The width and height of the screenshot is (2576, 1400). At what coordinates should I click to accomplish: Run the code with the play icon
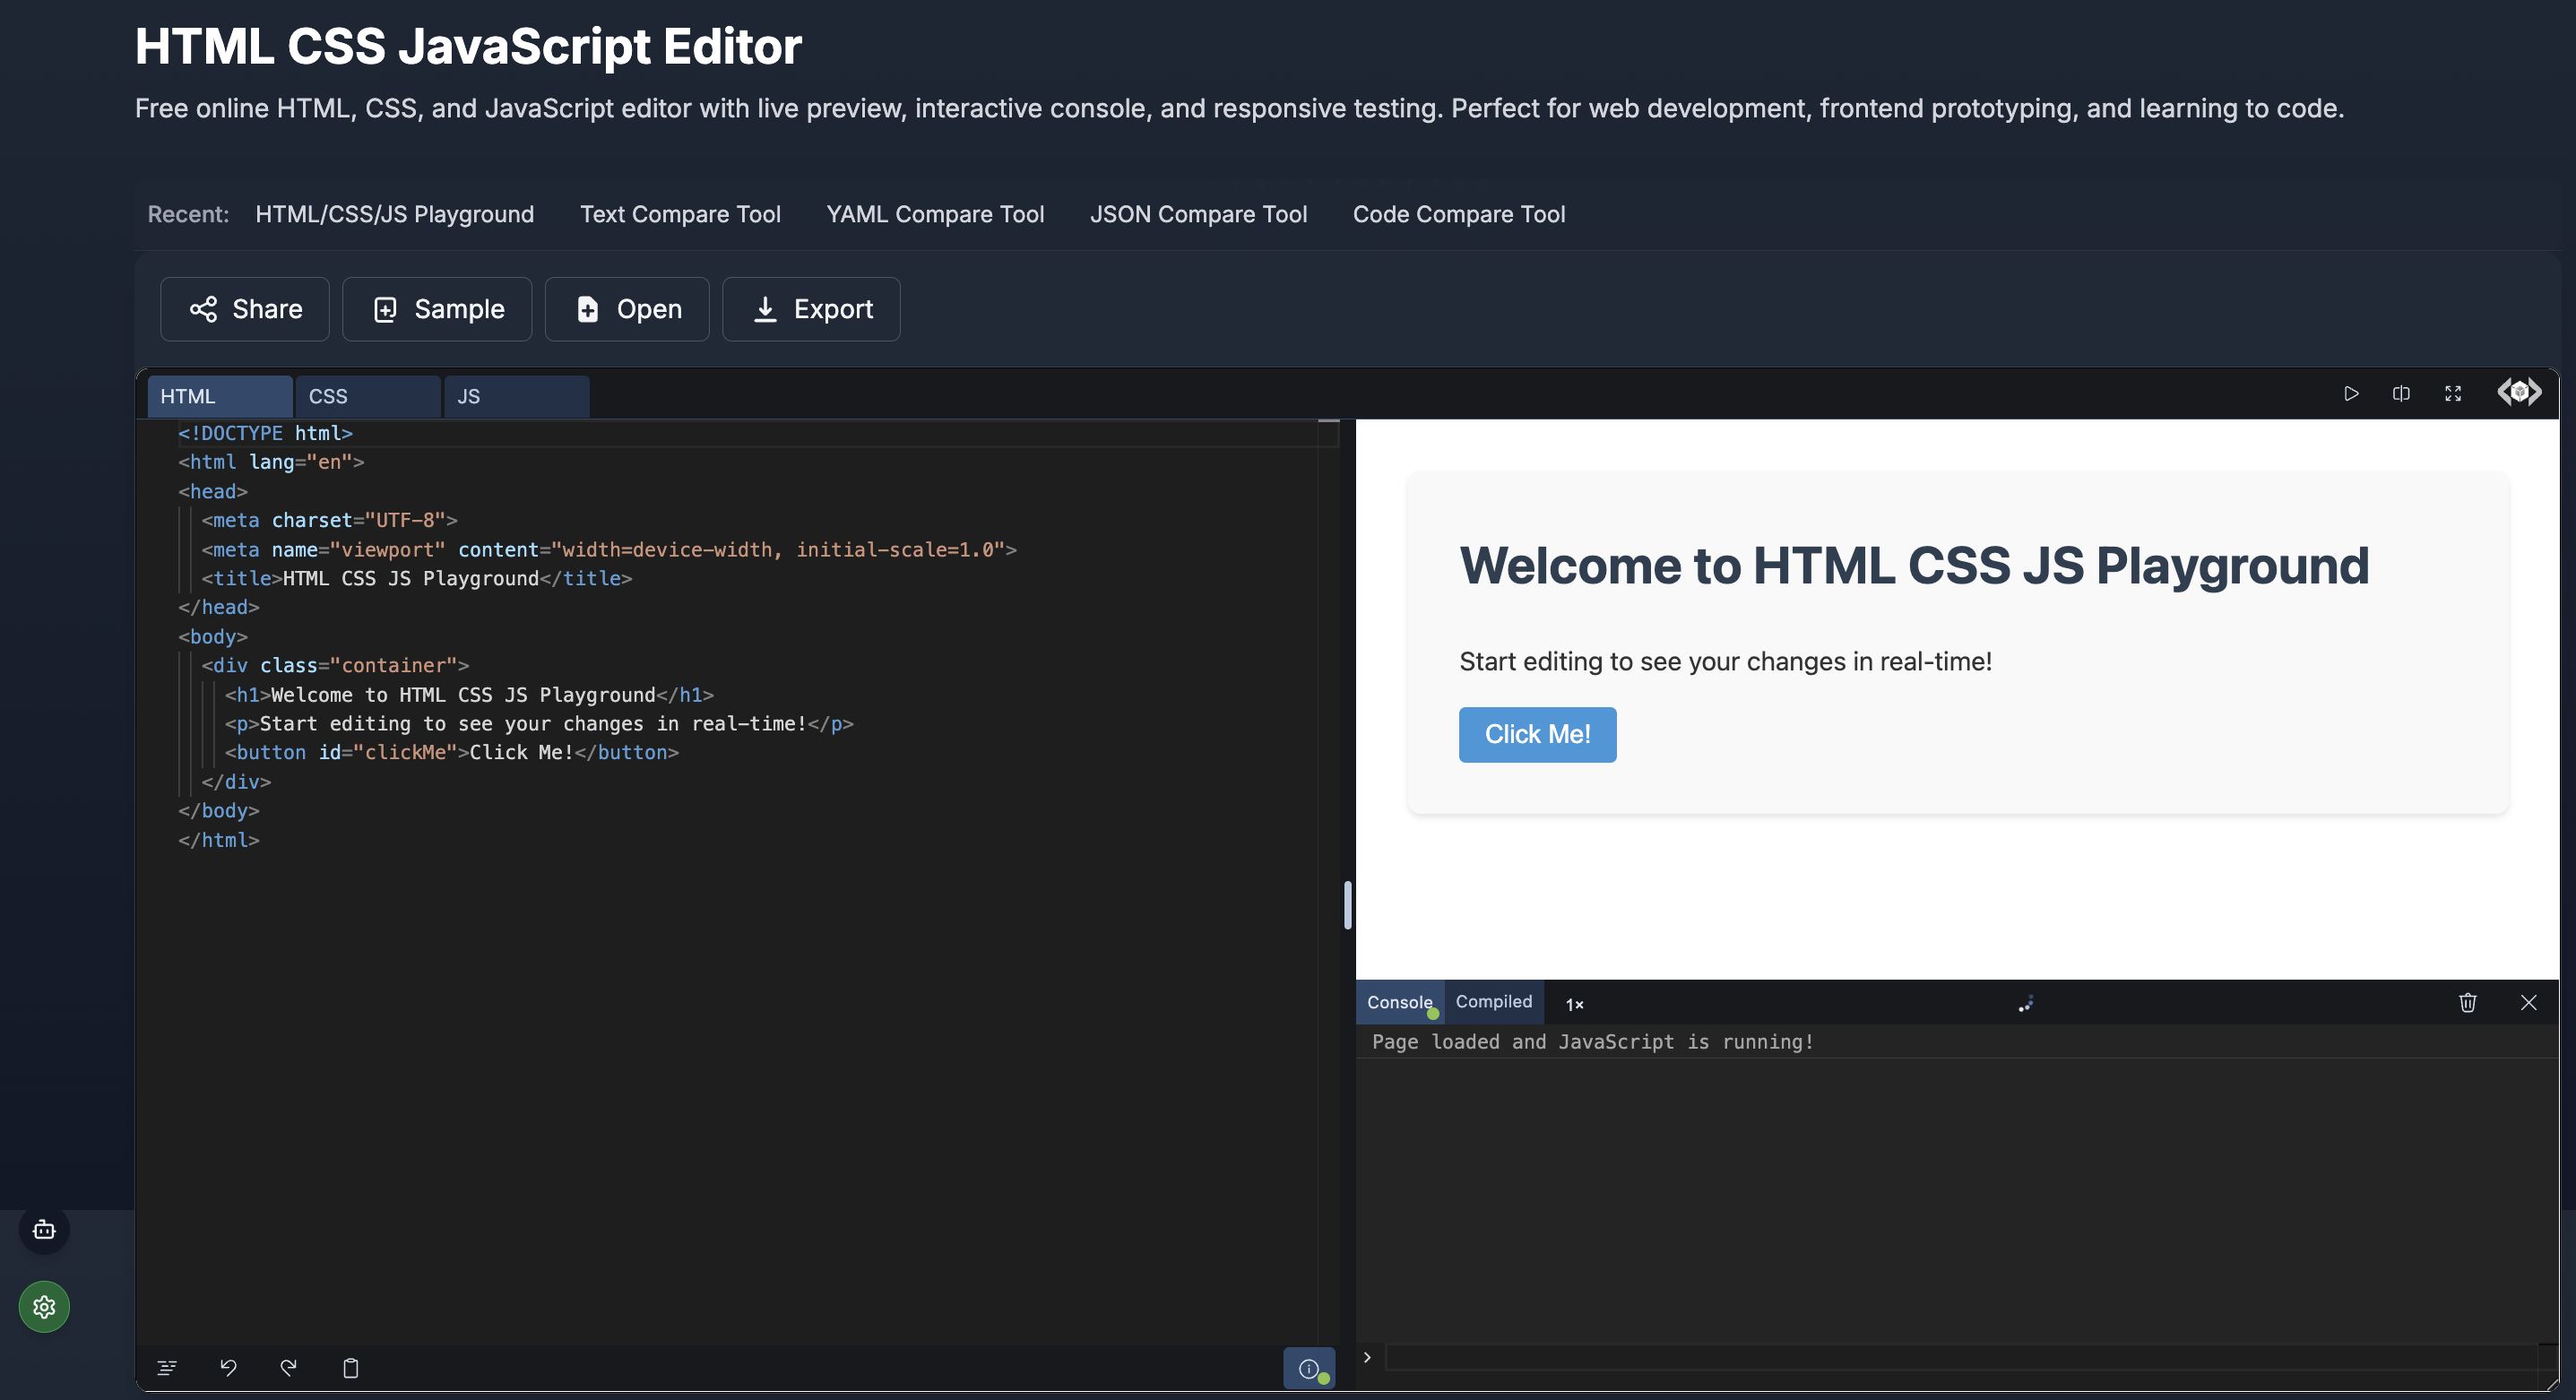[x=2351, y=394]
